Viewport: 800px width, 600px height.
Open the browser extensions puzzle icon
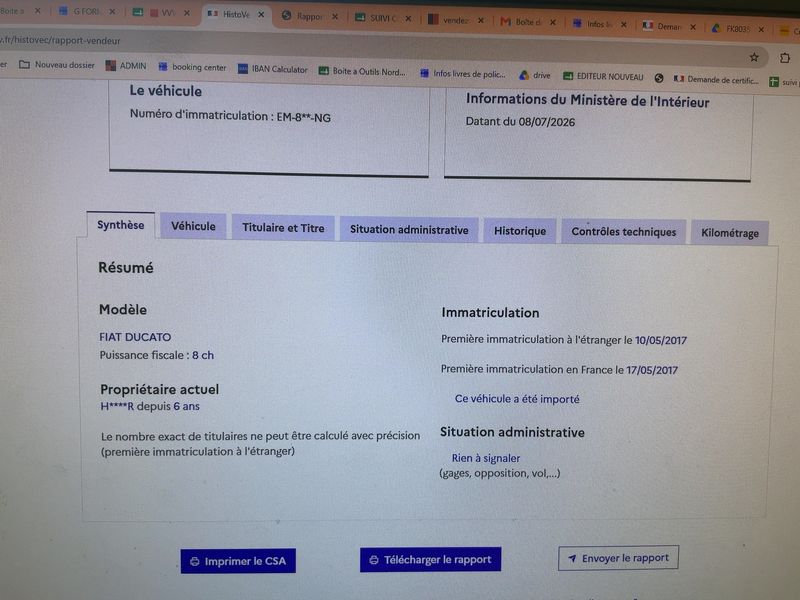(785, 58)
